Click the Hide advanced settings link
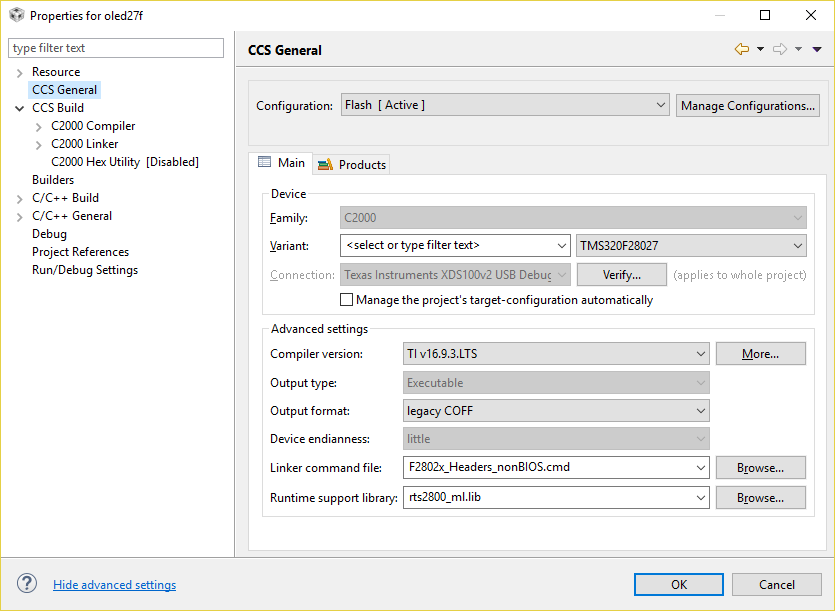Viewport: 835px width, 611px height. pyautogui.click(x=114, y=585)
